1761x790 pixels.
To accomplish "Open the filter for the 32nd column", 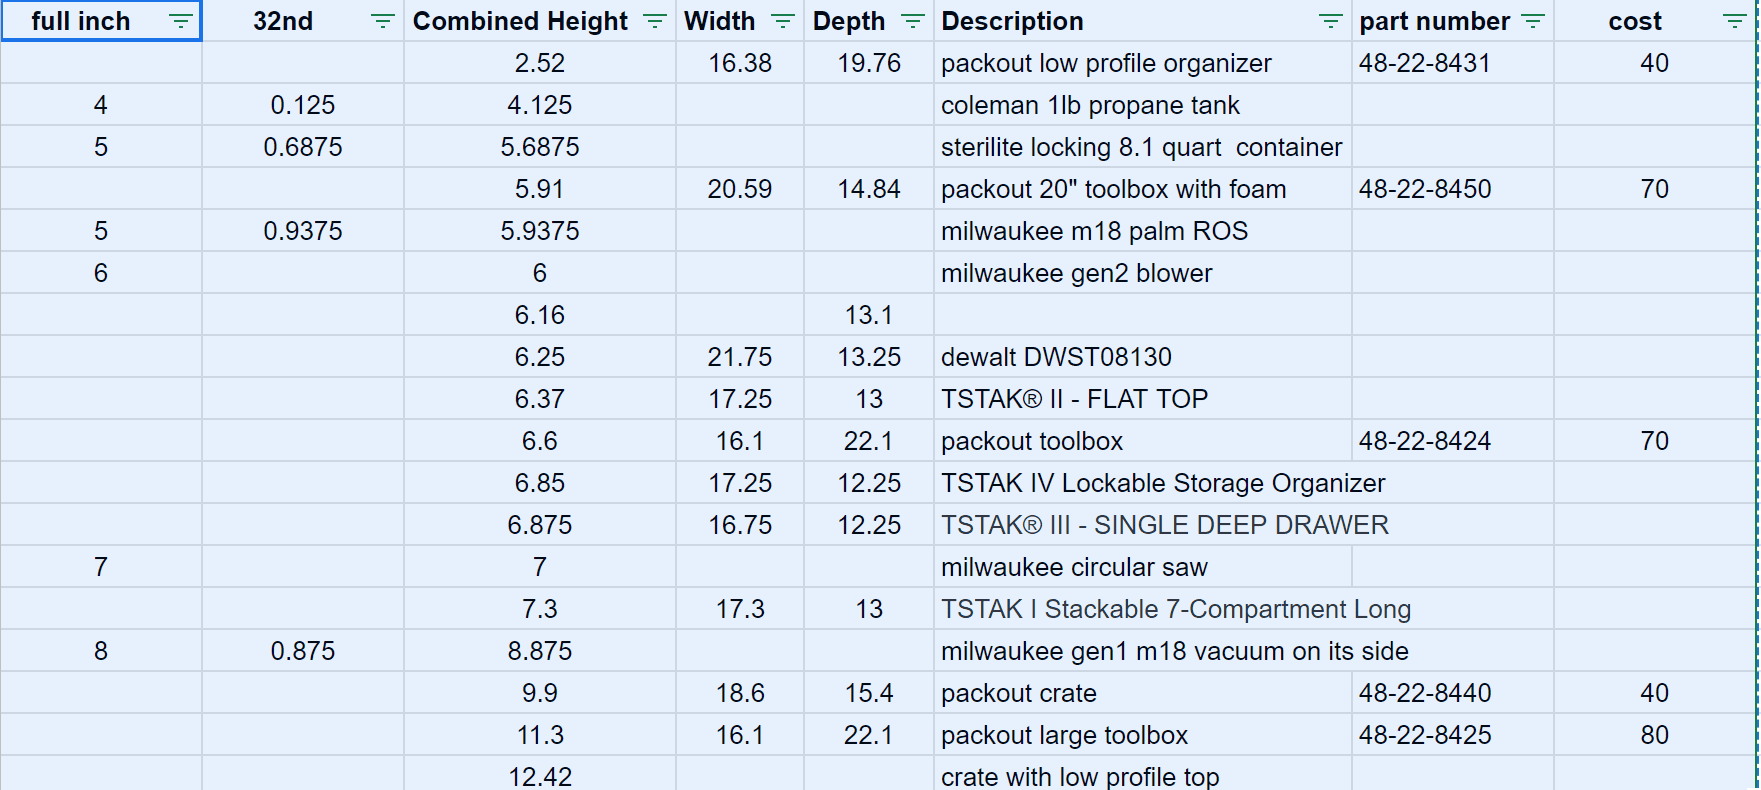I will coord(382,21).
